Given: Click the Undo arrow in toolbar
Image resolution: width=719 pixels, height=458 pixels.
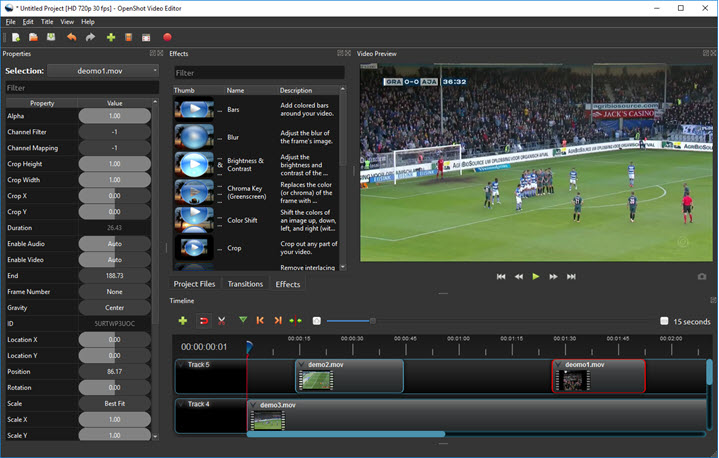Looking at the screenshot, I should tap(71, 37).
